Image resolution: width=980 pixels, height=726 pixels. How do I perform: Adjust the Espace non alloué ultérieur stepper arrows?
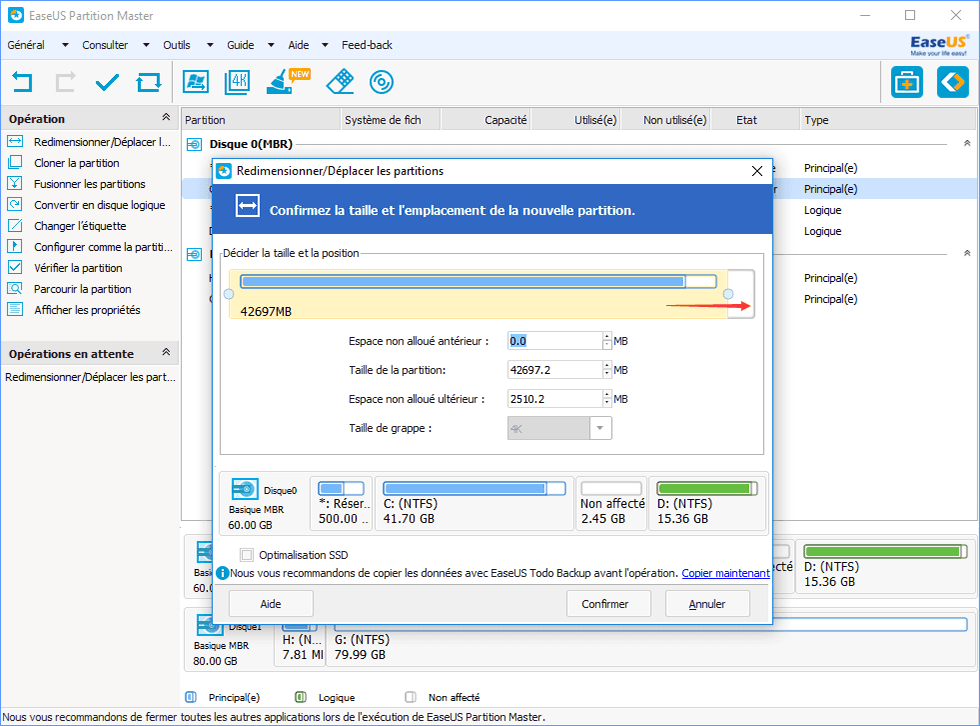pyautogui.click(x=607, y=399)
